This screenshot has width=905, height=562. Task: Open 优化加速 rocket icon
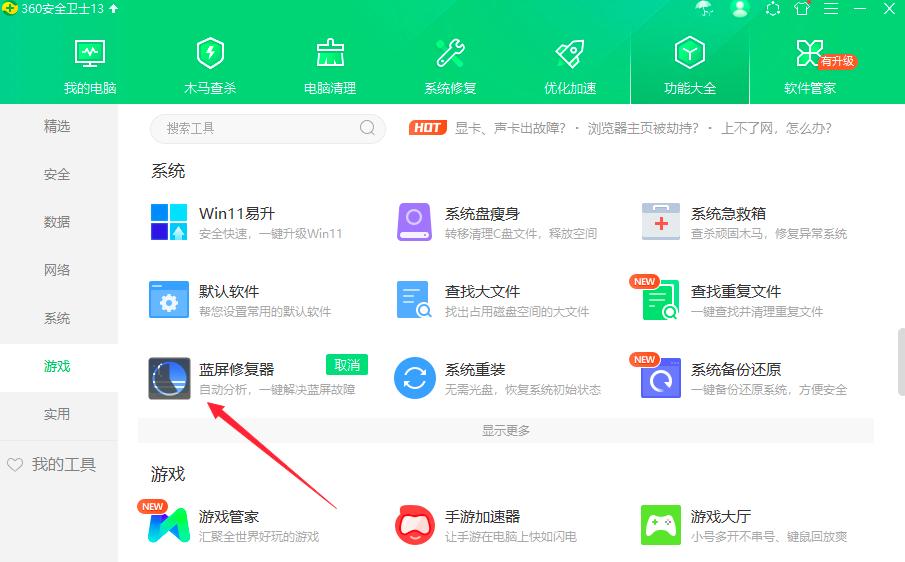point(570,54)
